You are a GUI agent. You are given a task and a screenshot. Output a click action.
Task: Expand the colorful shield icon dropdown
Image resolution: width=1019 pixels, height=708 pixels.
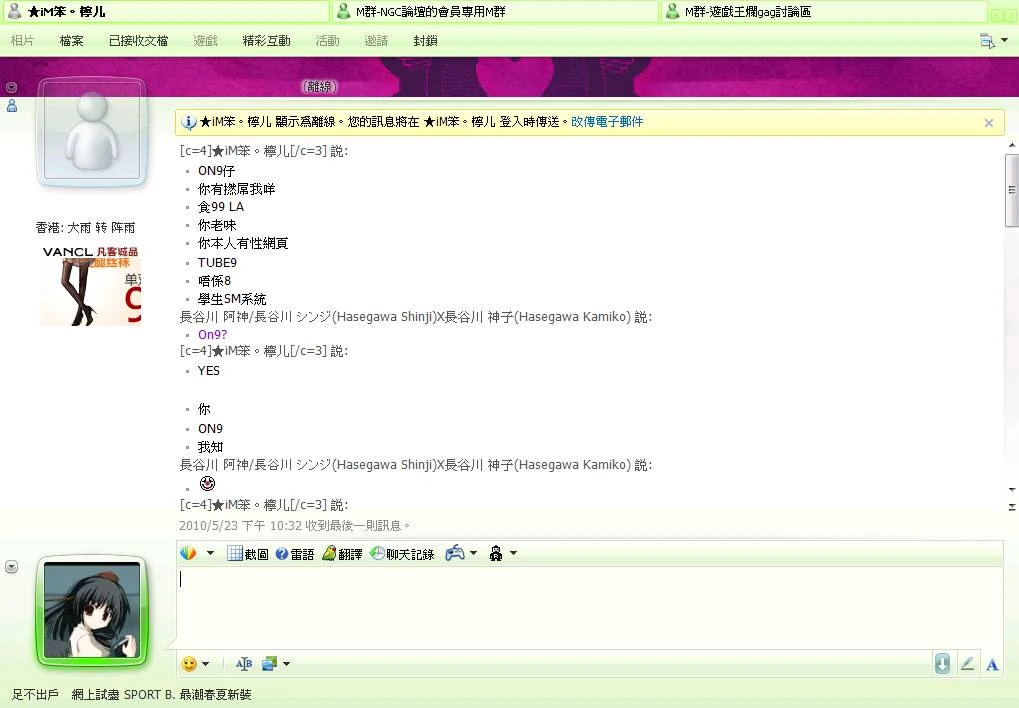click(210, 553)
